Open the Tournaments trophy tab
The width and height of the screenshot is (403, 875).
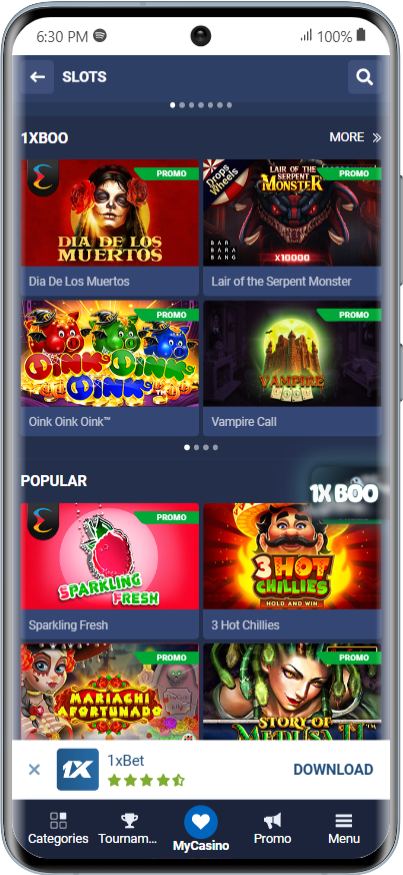[129, 828]
